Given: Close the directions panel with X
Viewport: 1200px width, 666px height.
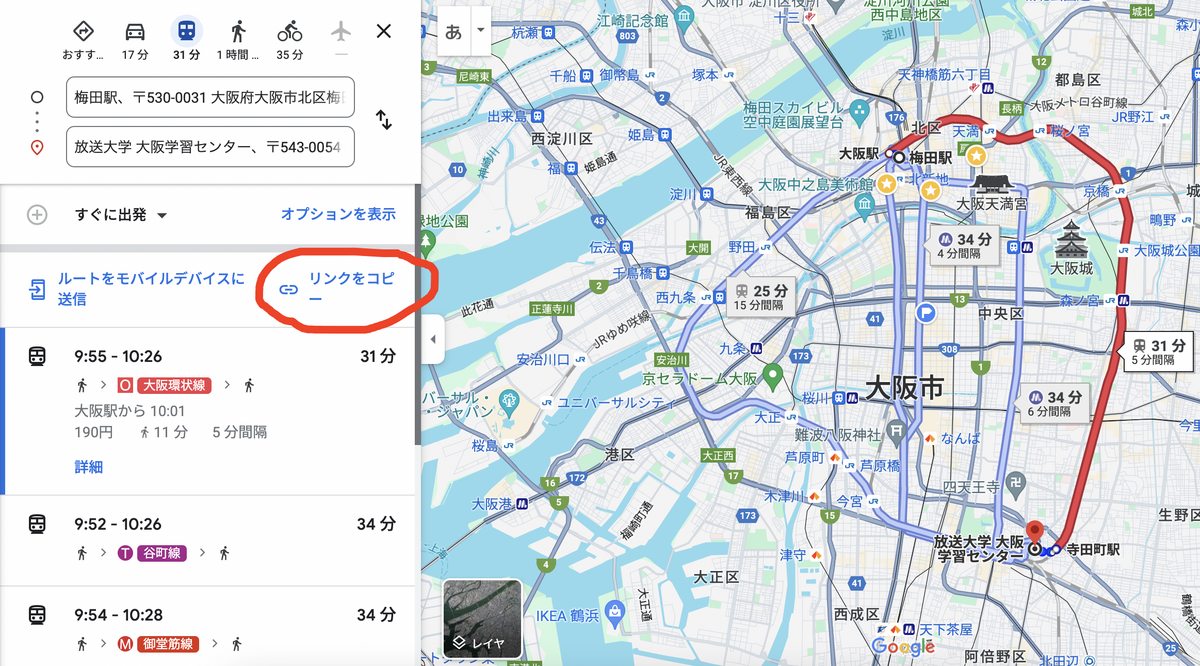Looking at the screenshot, I should [384, 31].
